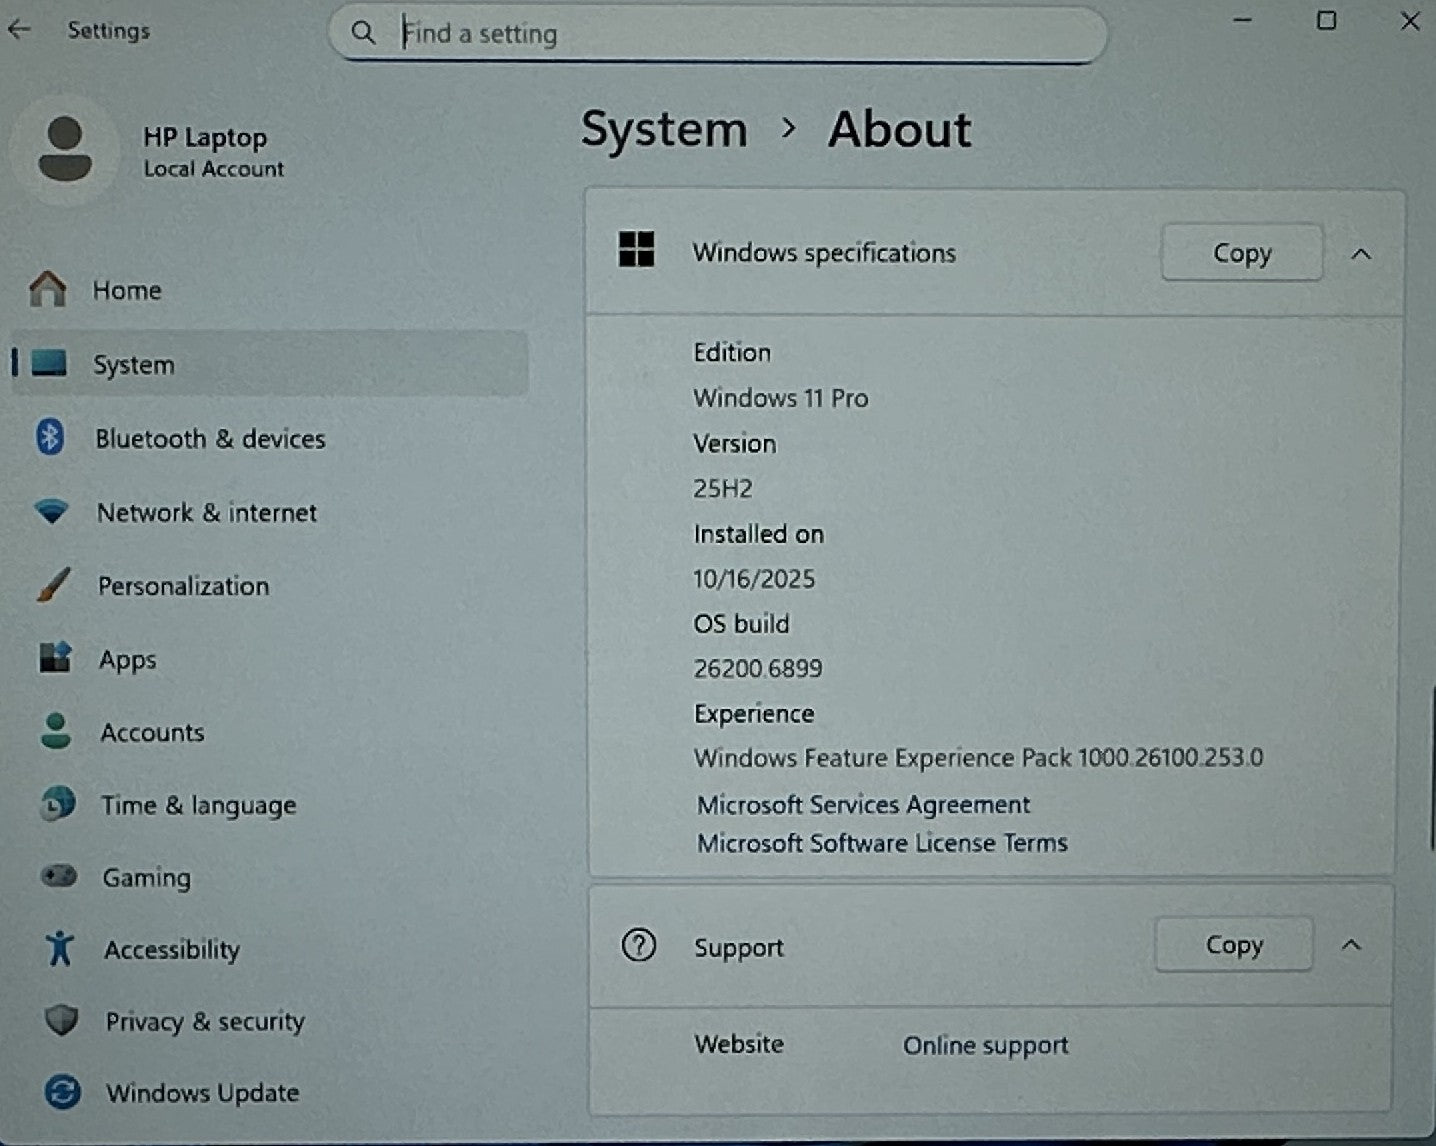Open Microsoft Software License Terms link
Screen dimensions: 1436x1146
point(882,843)
